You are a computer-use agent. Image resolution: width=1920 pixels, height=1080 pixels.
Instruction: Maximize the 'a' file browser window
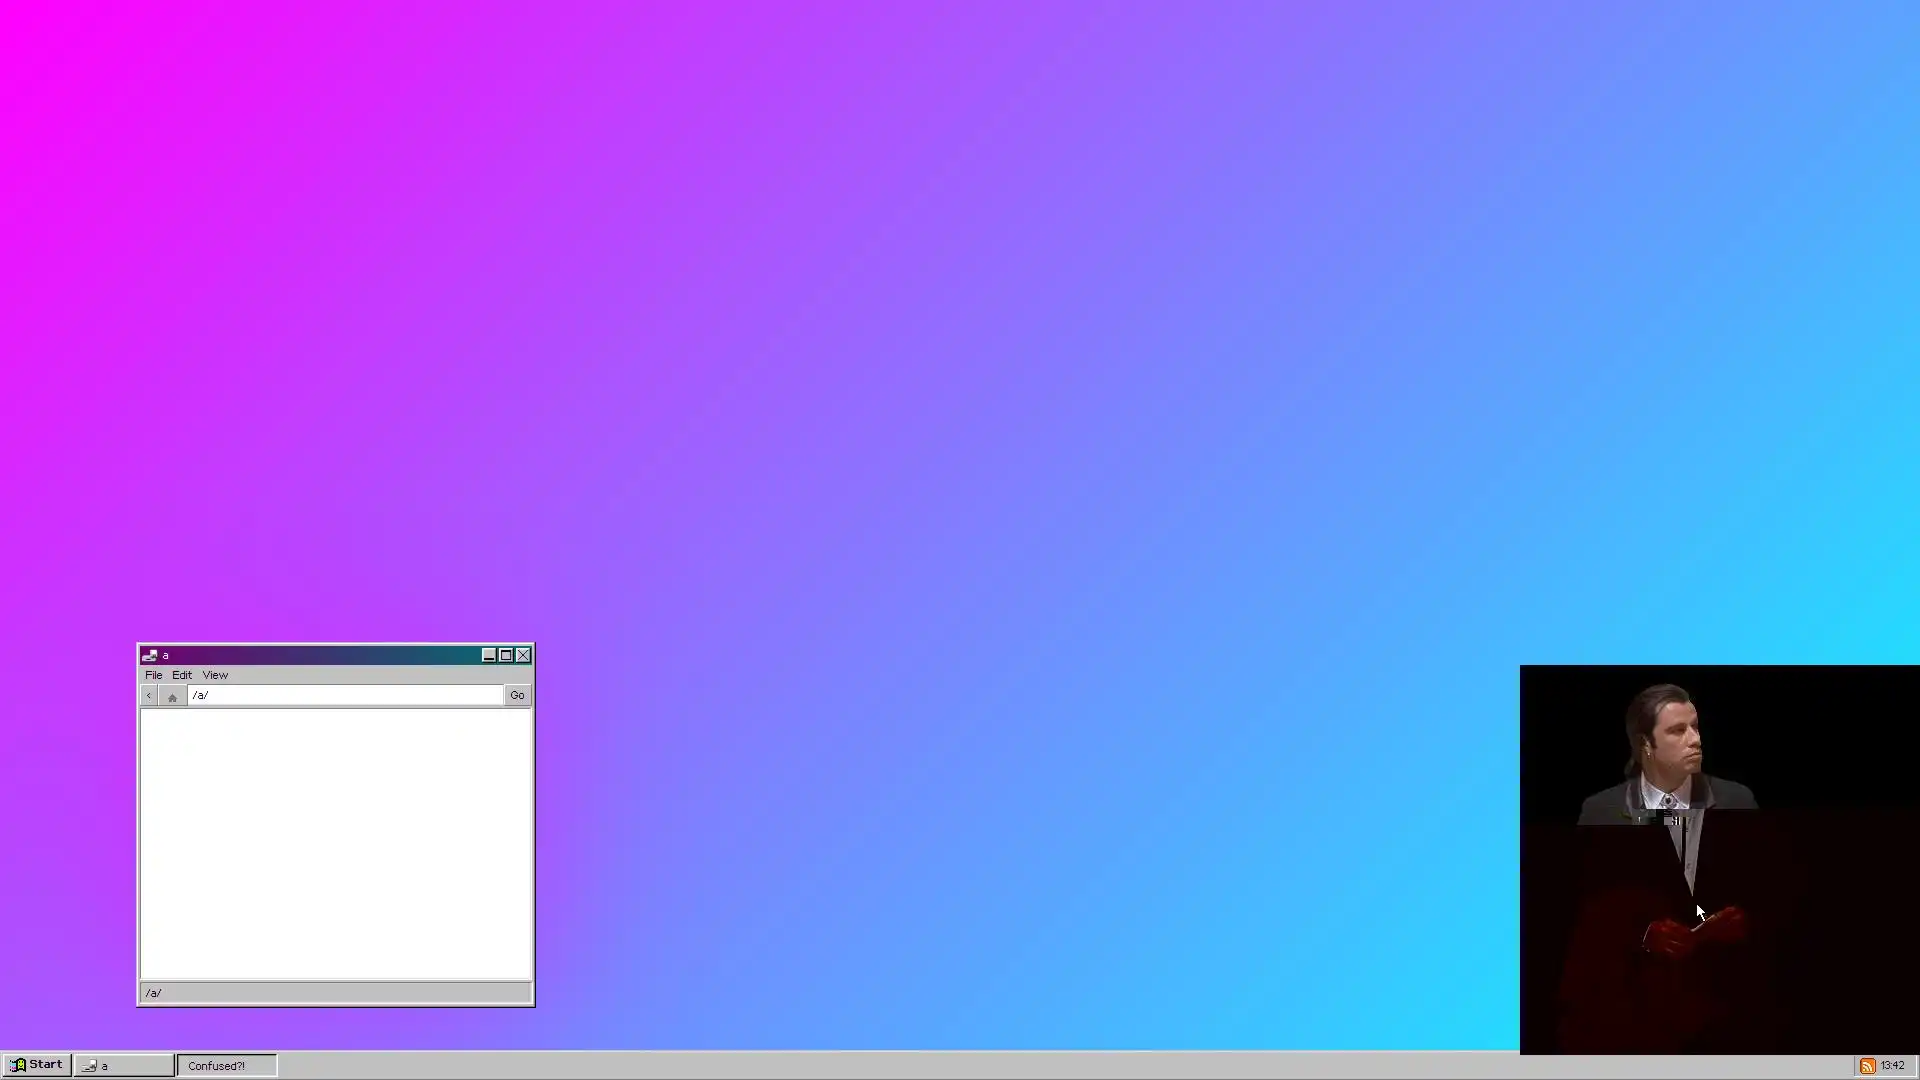coord(506,655)
